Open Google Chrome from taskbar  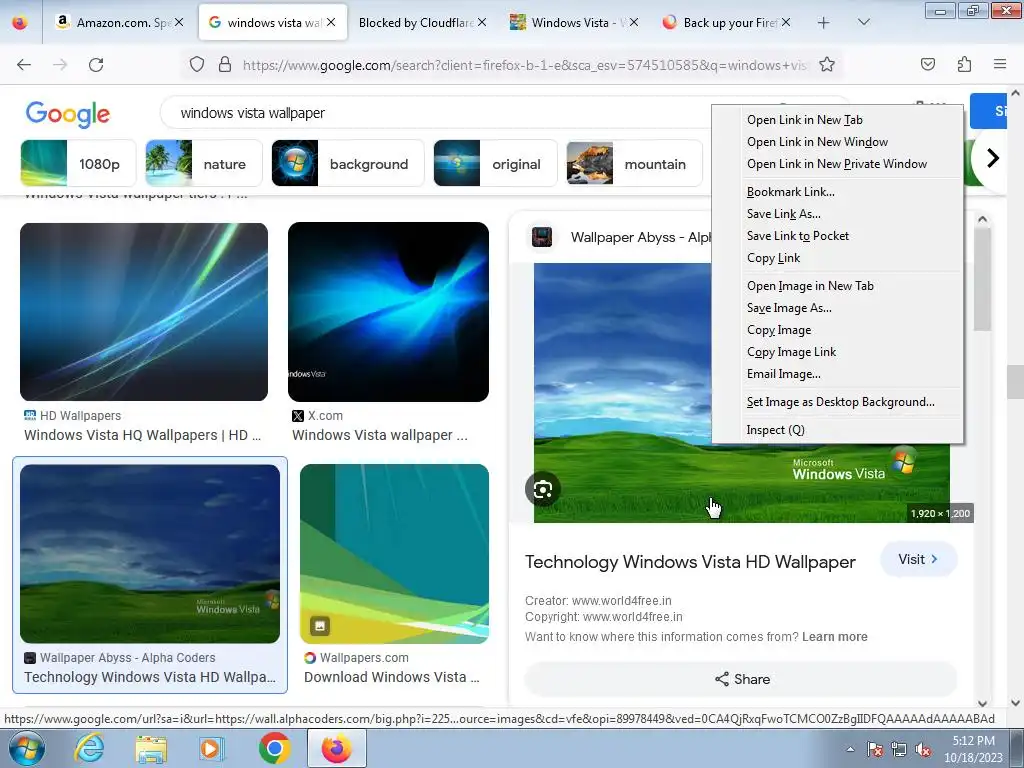pyautogui.click(x=274, y=748)
